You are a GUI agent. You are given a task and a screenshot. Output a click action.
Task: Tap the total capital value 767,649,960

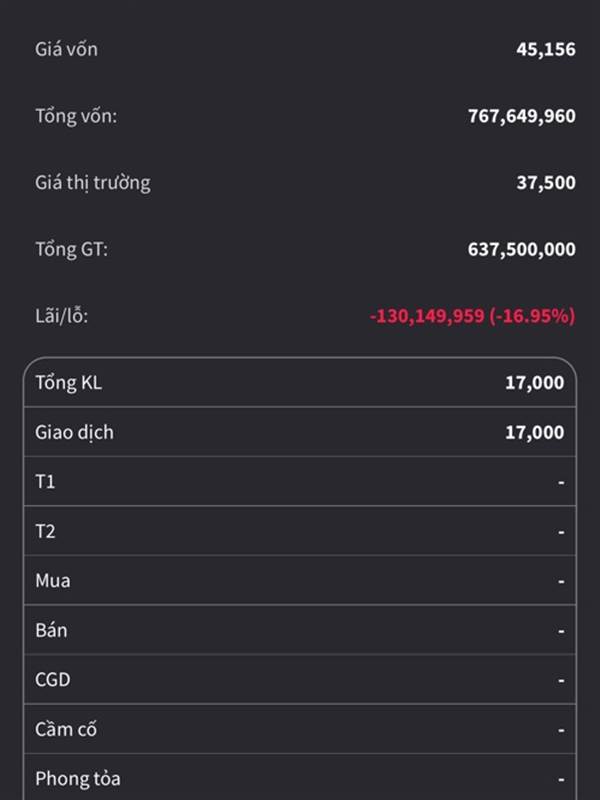click(x=522, y=116)
